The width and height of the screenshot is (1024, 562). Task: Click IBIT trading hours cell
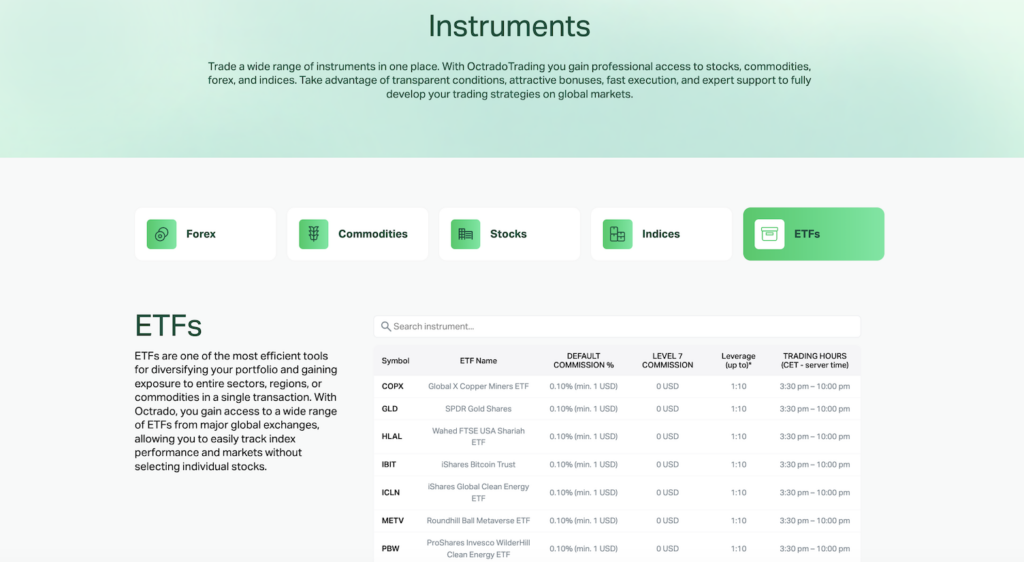tap(814, 465)
